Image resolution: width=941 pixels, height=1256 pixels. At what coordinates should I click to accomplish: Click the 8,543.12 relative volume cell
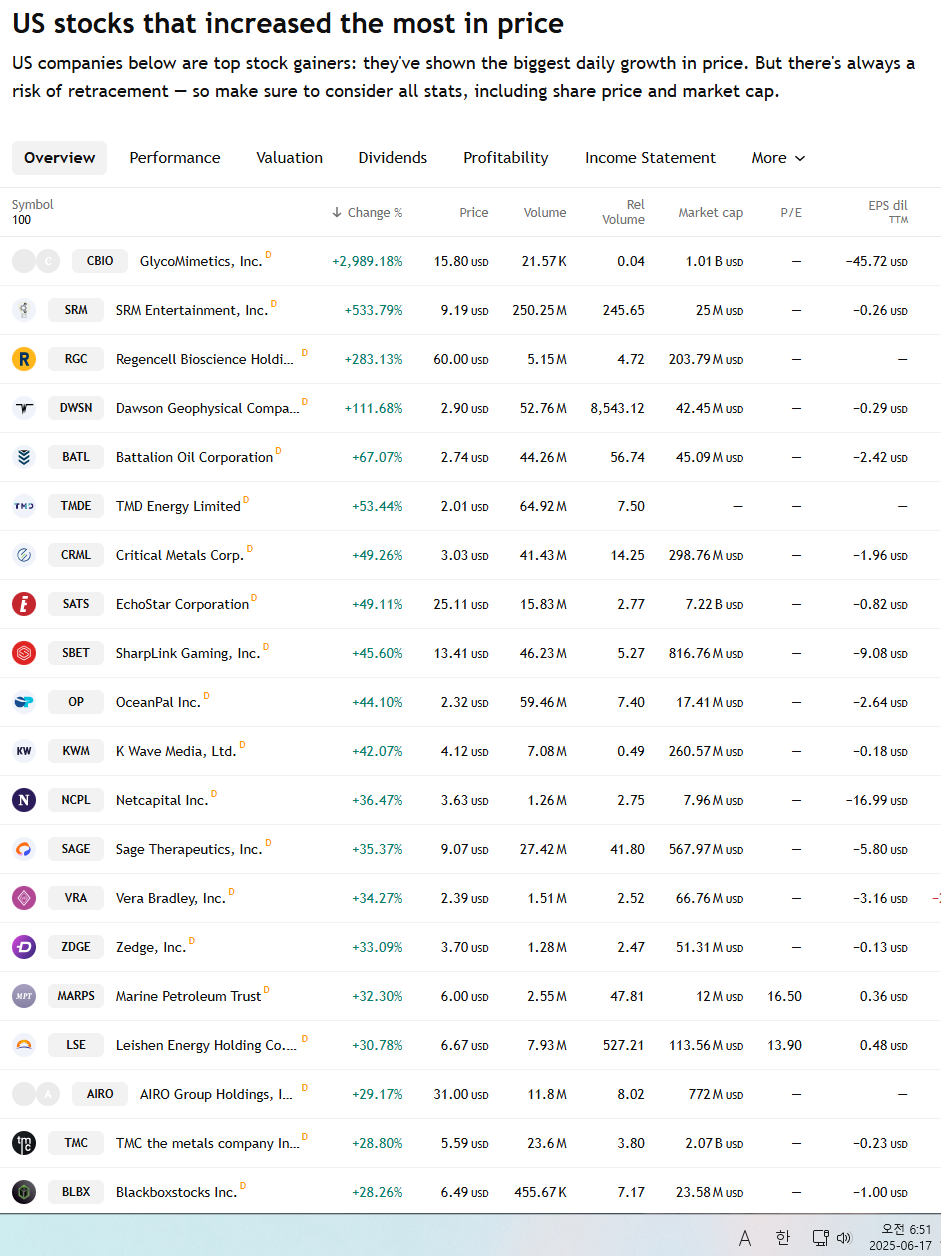point(617,408)
